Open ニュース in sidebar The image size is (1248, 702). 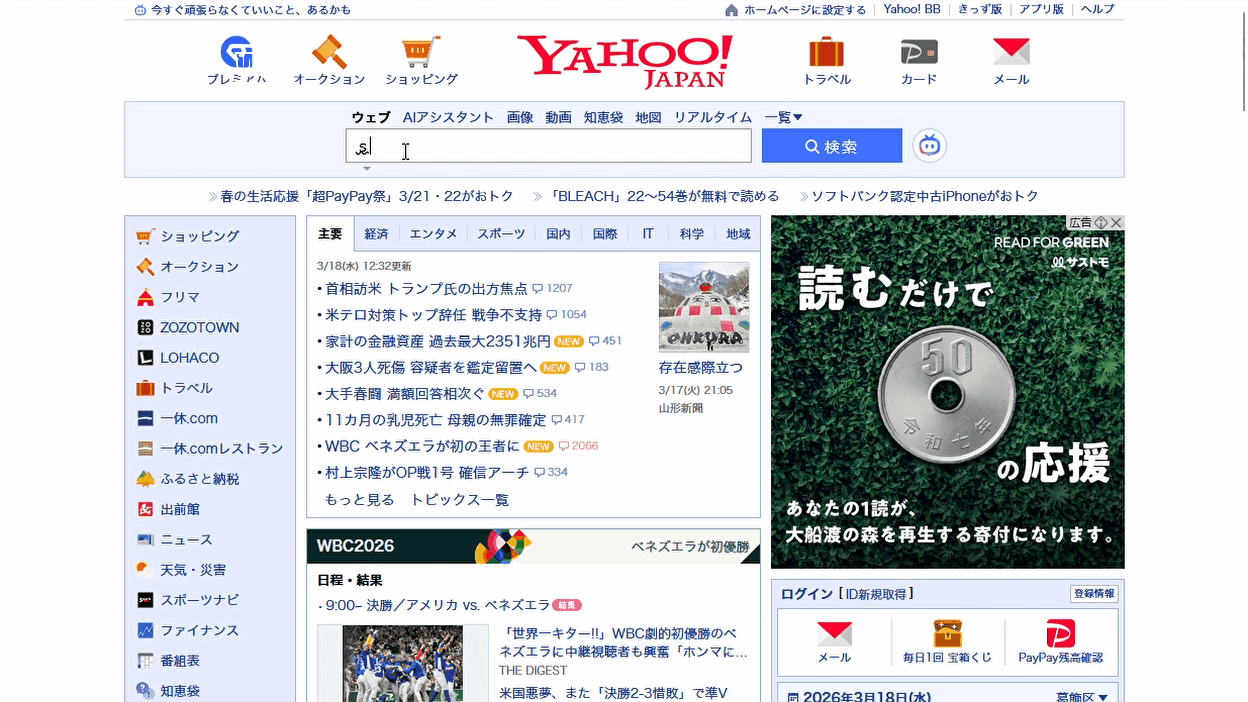pos(175,539)
